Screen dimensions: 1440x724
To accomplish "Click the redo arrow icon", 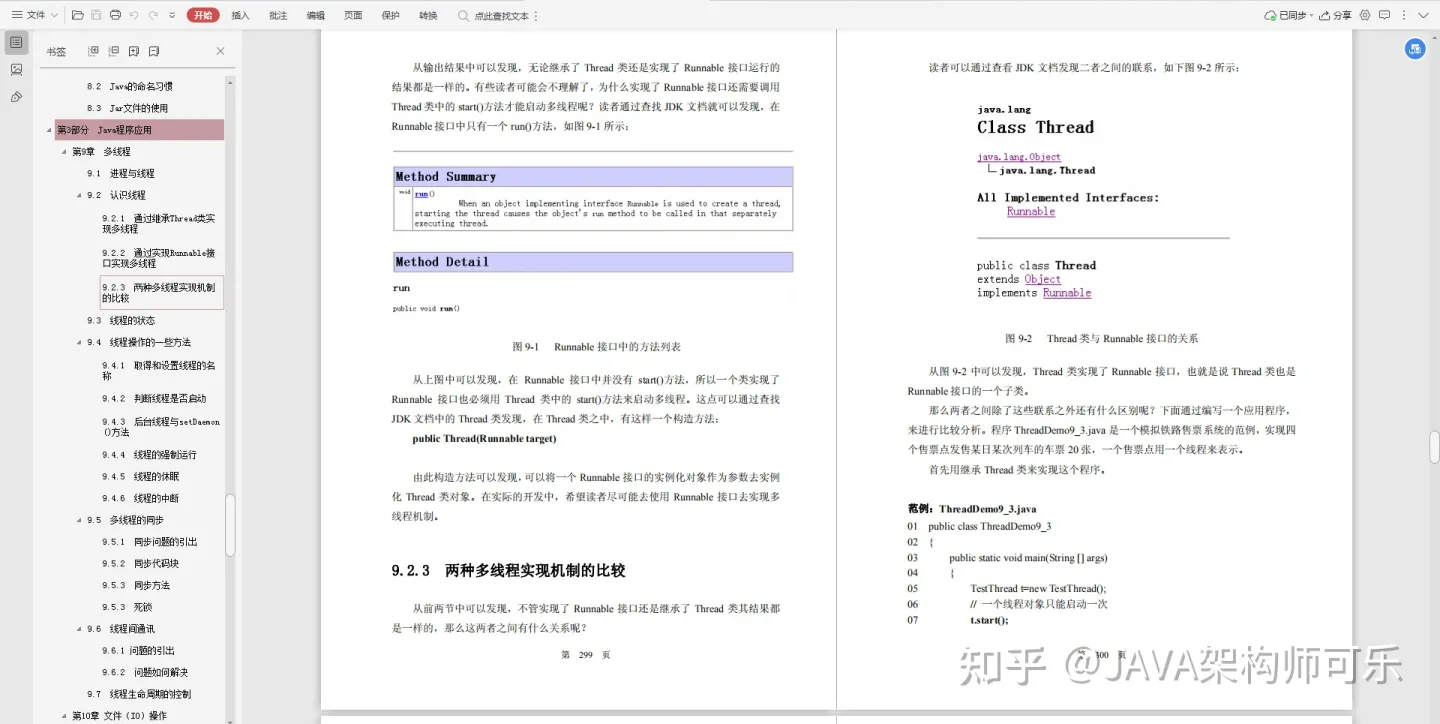I will (153, 15).
